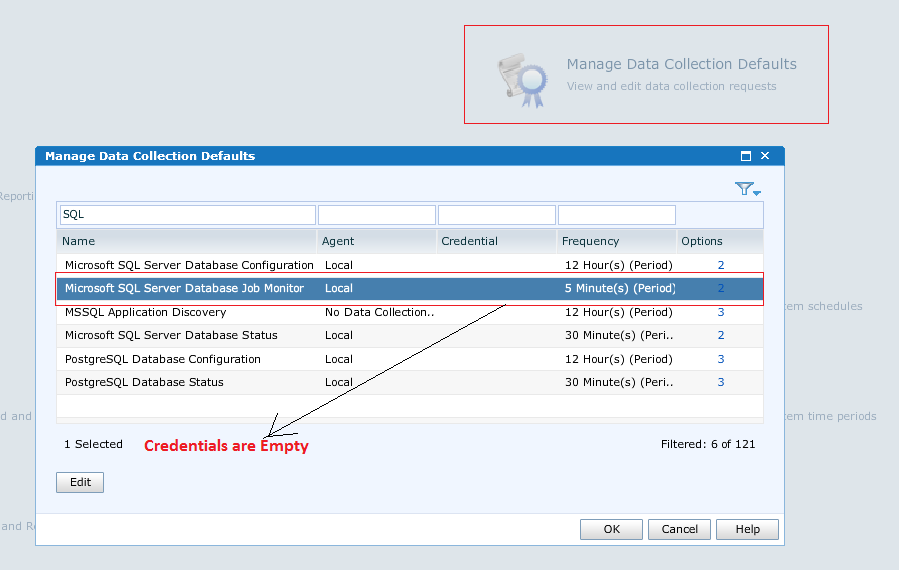This screenshot has height=570, width=899.
Task: Select Microsoft SQL Server Database Configuration row
Action: pos(410,265)
